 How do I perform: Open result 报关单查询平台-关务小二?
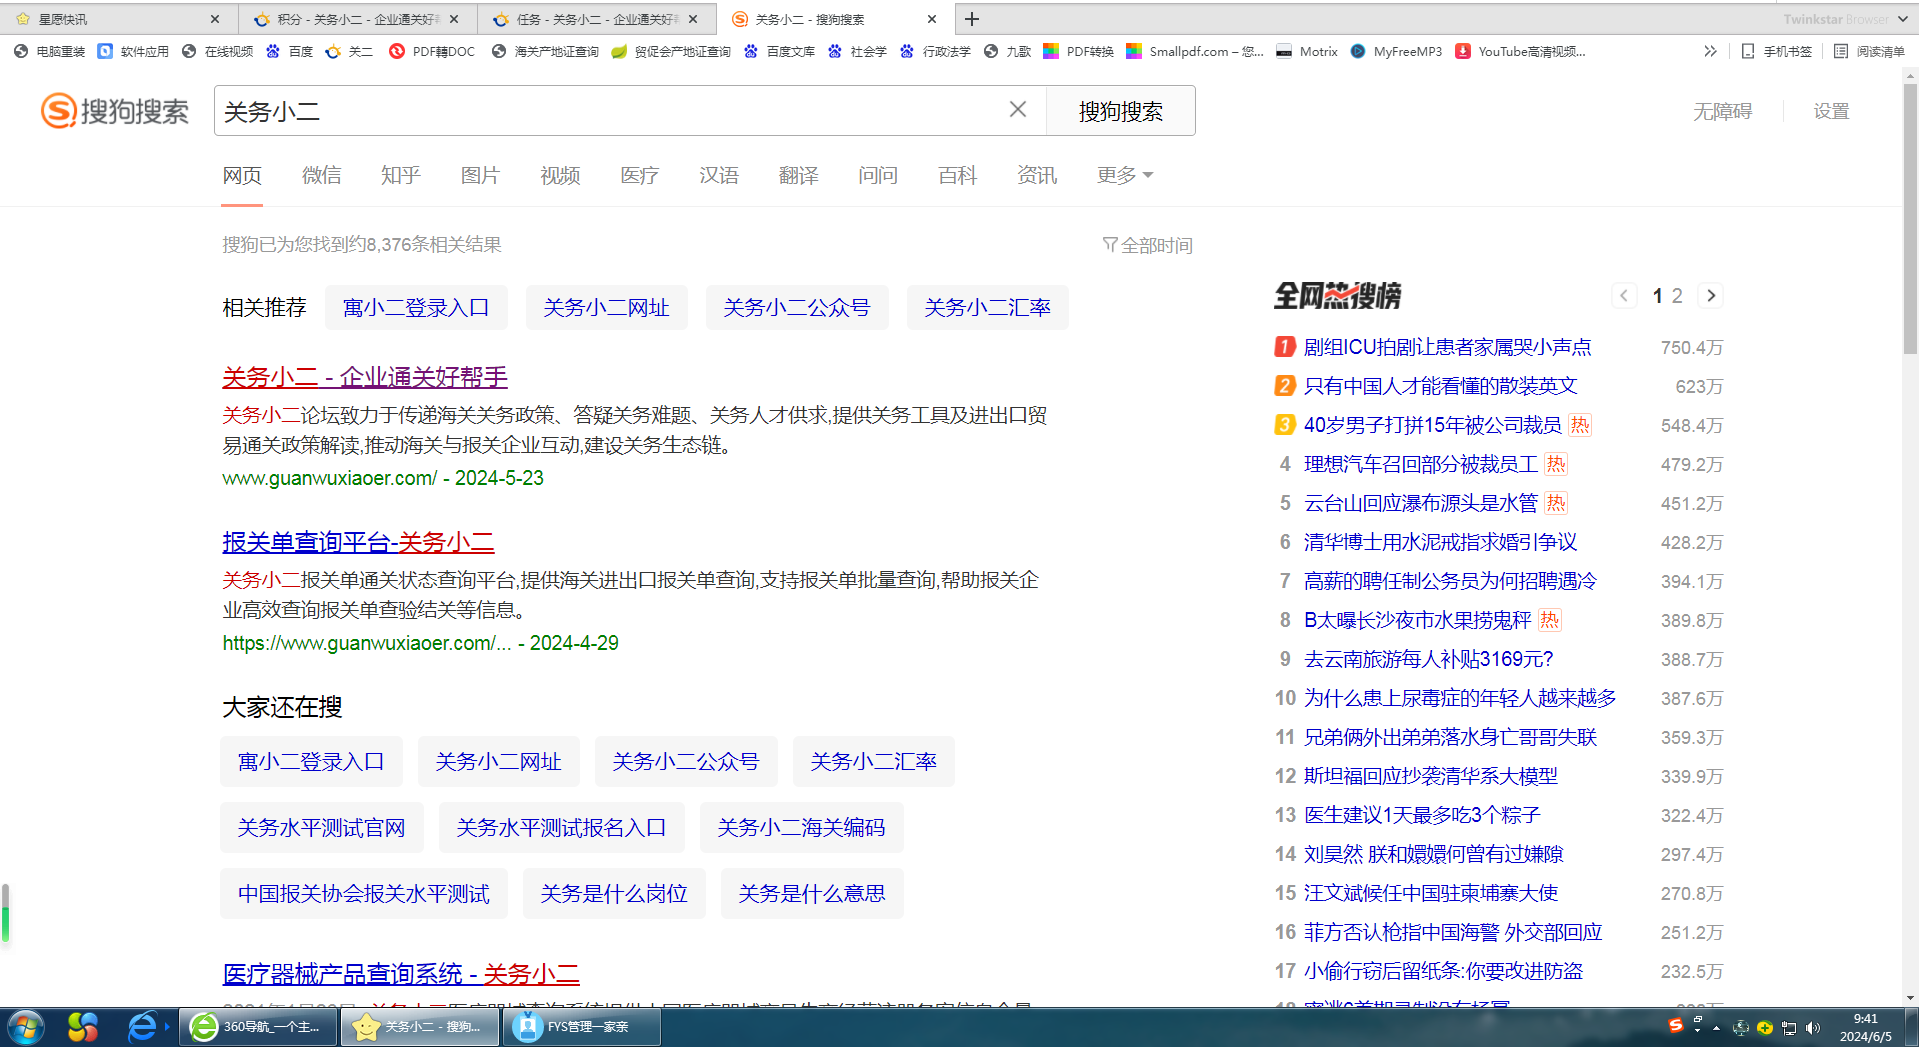(x=358, y=542)
